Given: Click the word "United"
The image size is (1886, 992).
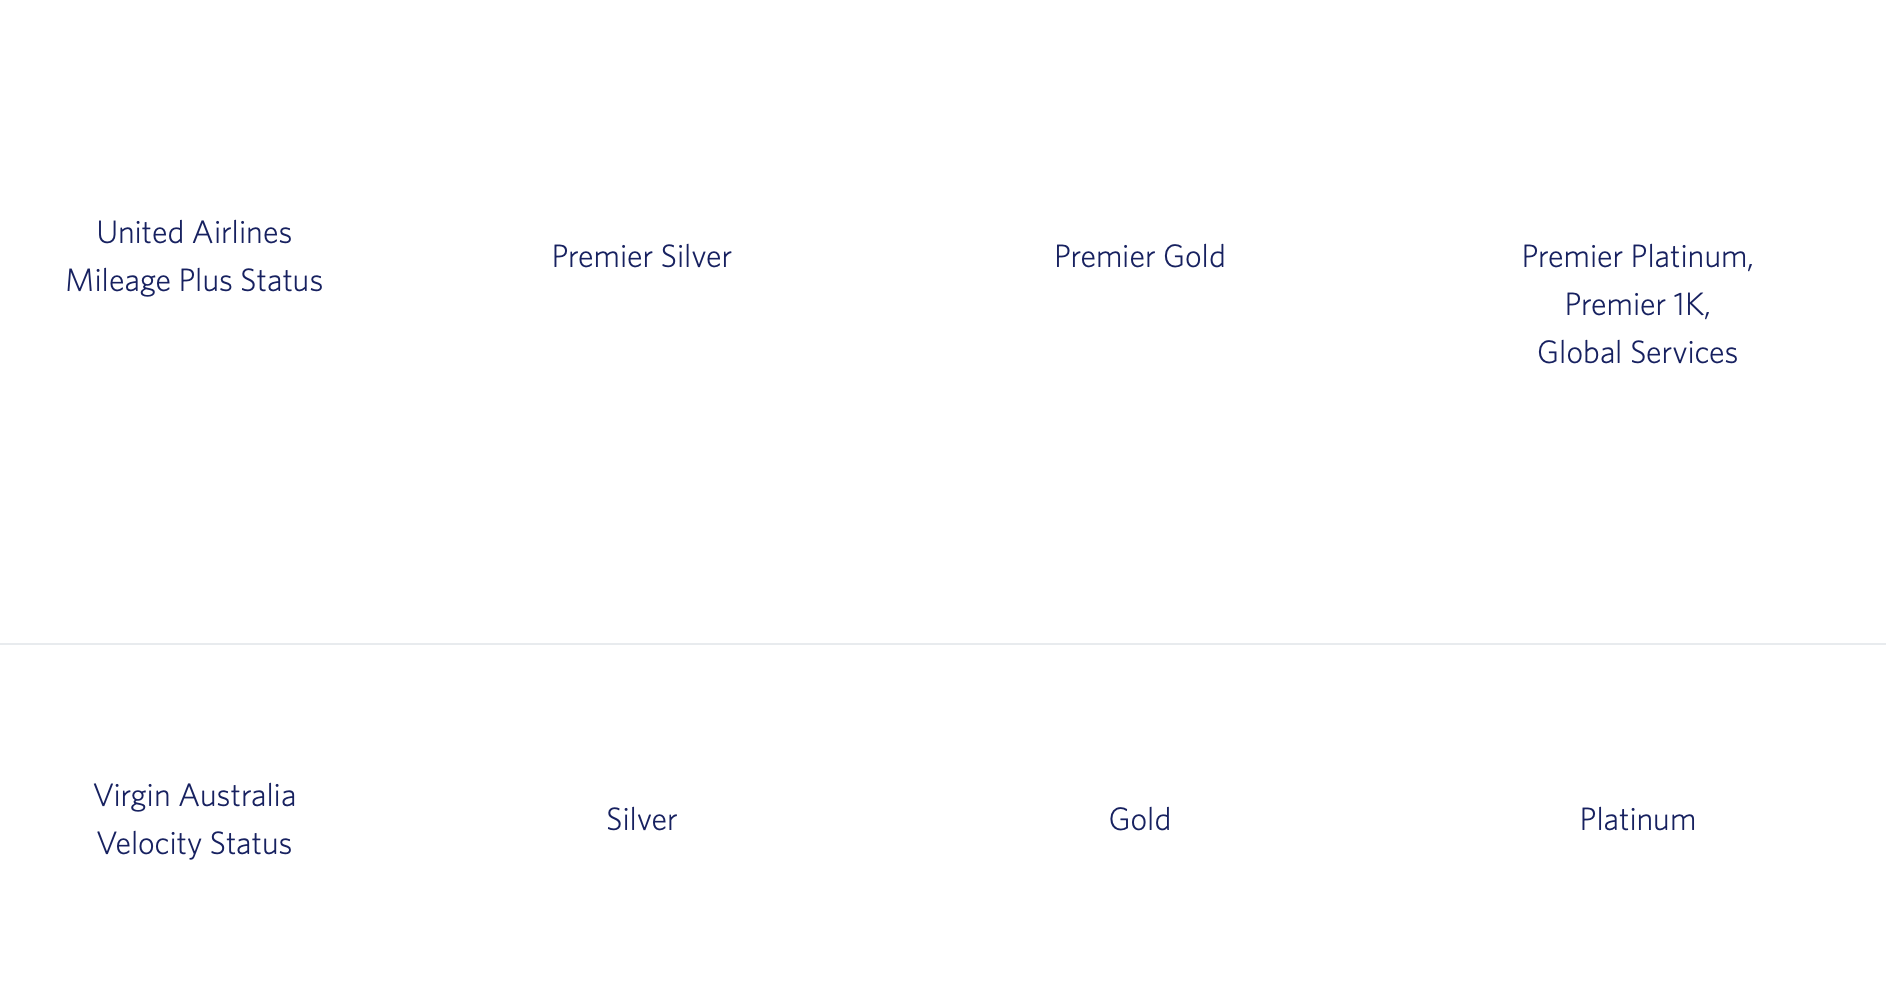Looking at the screenshot, I should pos(140,233).
